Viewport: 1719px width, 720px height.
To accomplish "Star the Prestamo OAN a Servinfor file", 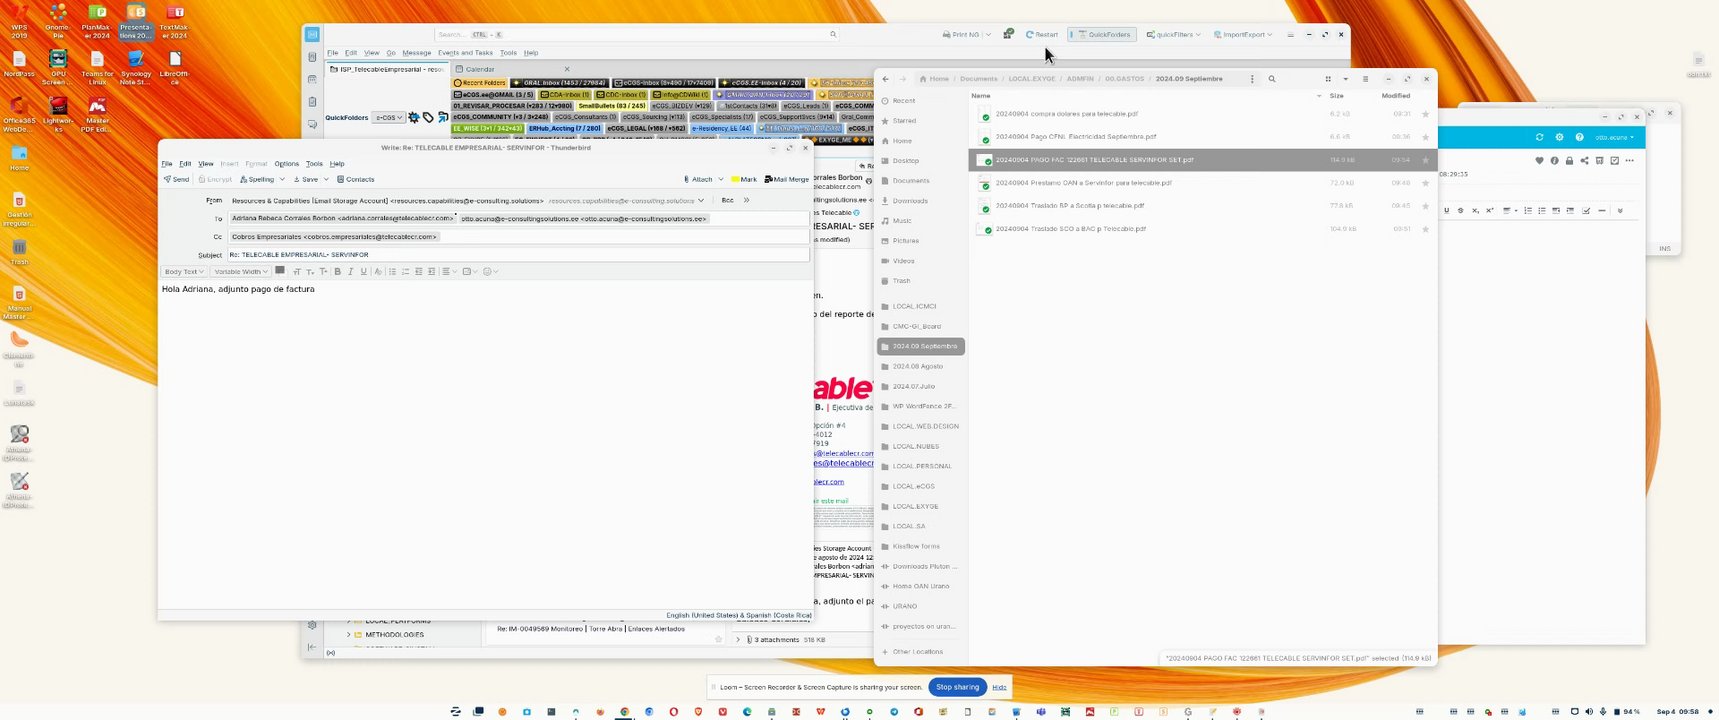I will [x=1425, y=183].
